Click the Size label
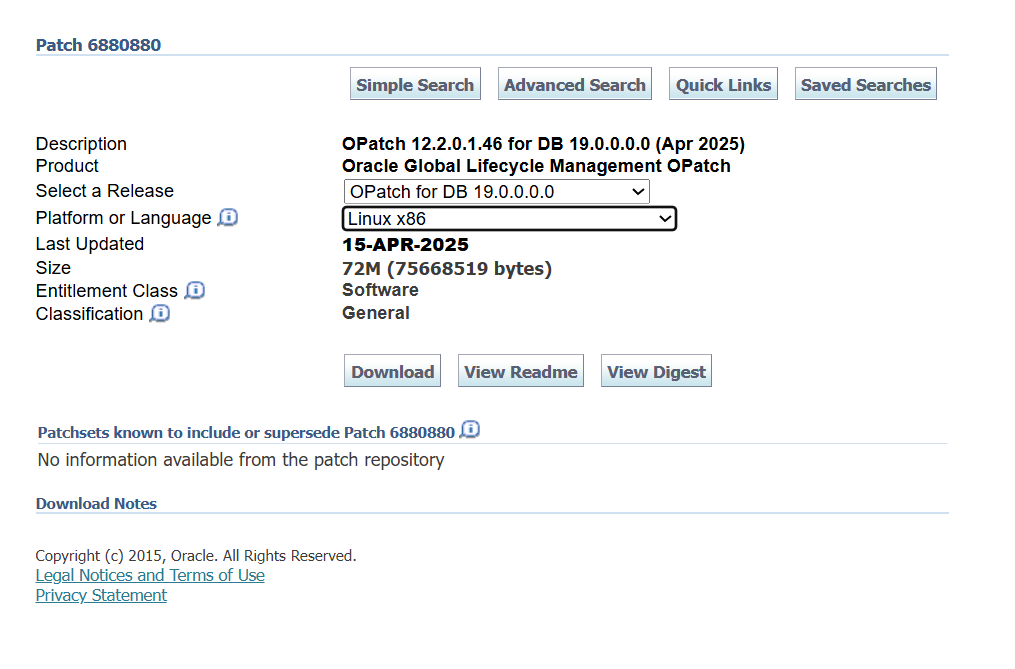The image size is (1015, 669). click(53, 267)
